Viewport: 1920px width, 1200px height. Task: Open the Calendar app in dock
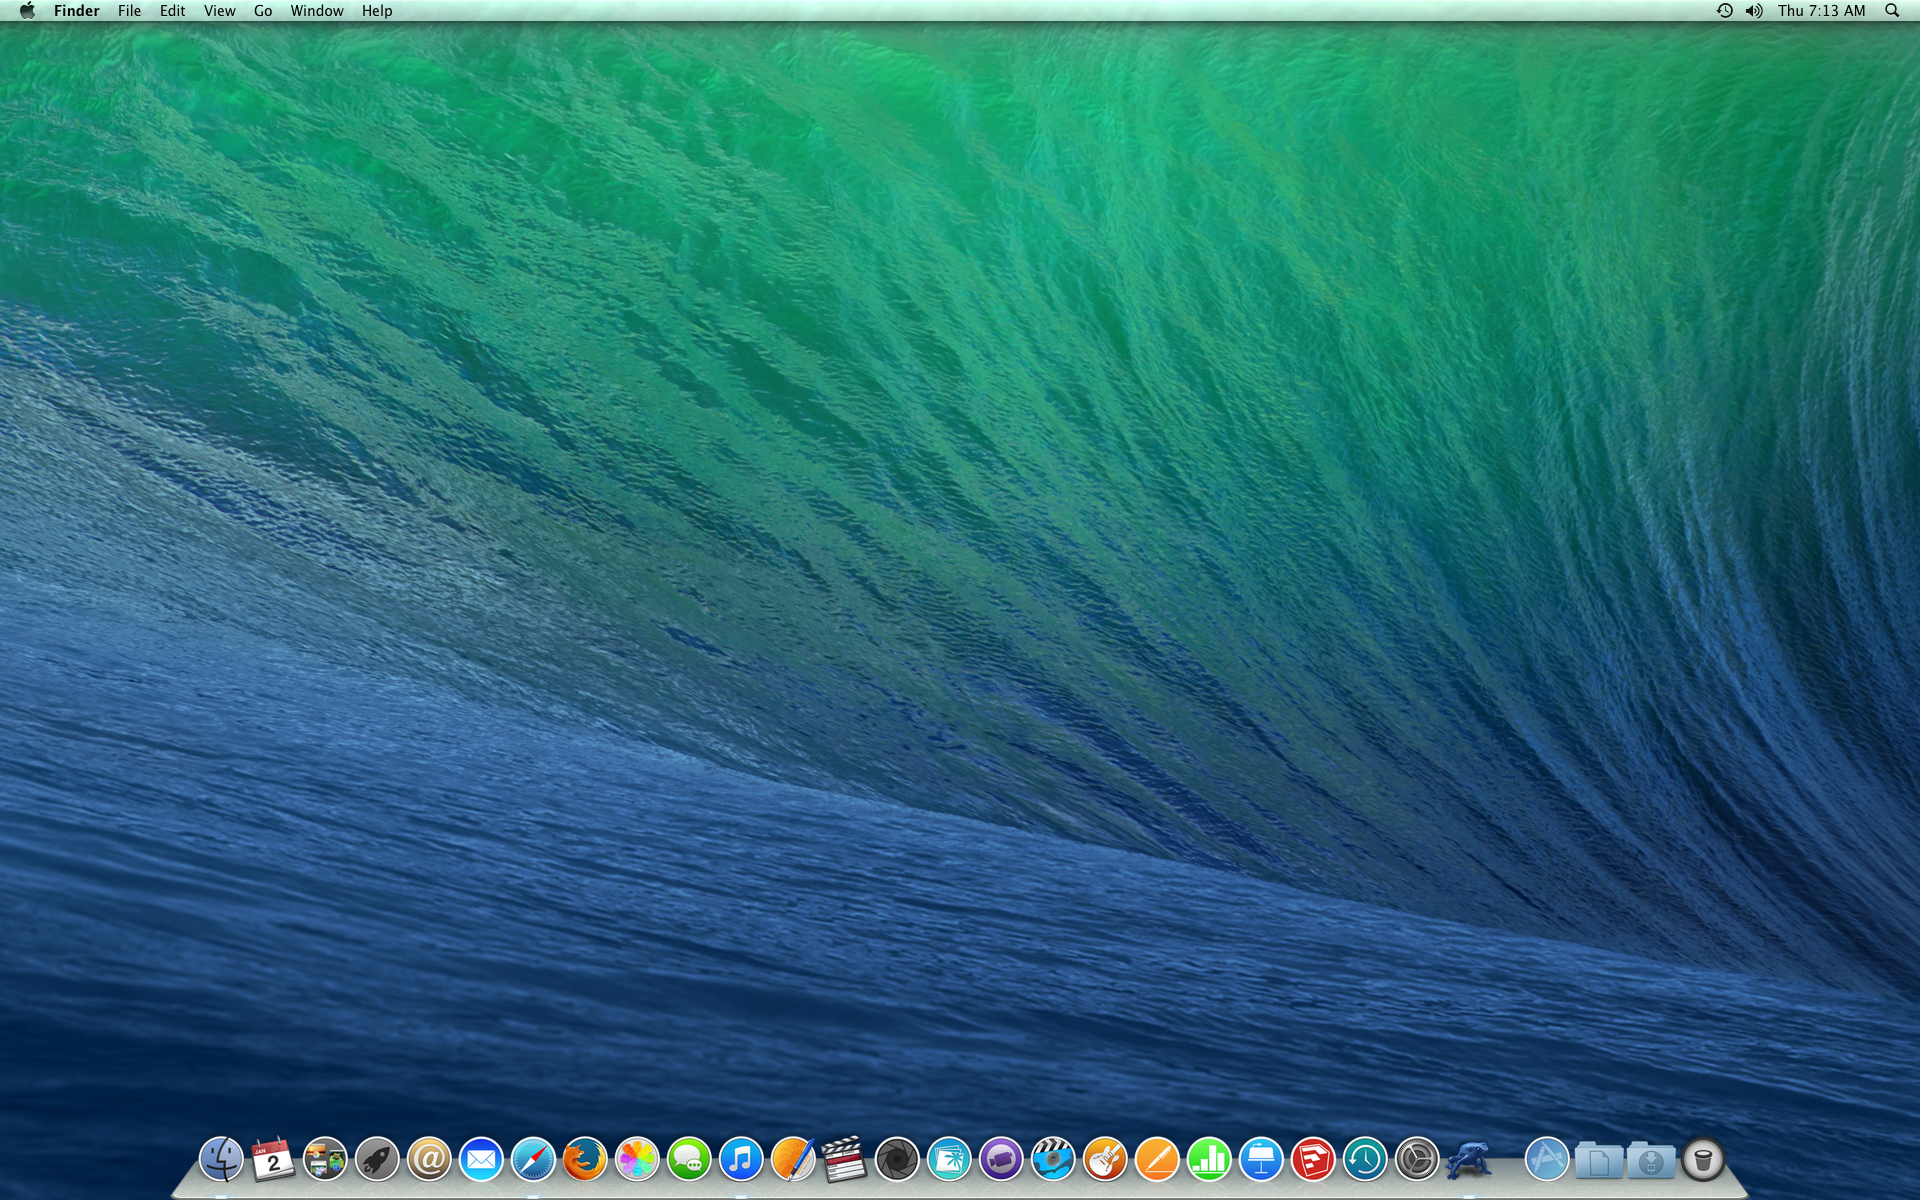tap(273, 1160)
